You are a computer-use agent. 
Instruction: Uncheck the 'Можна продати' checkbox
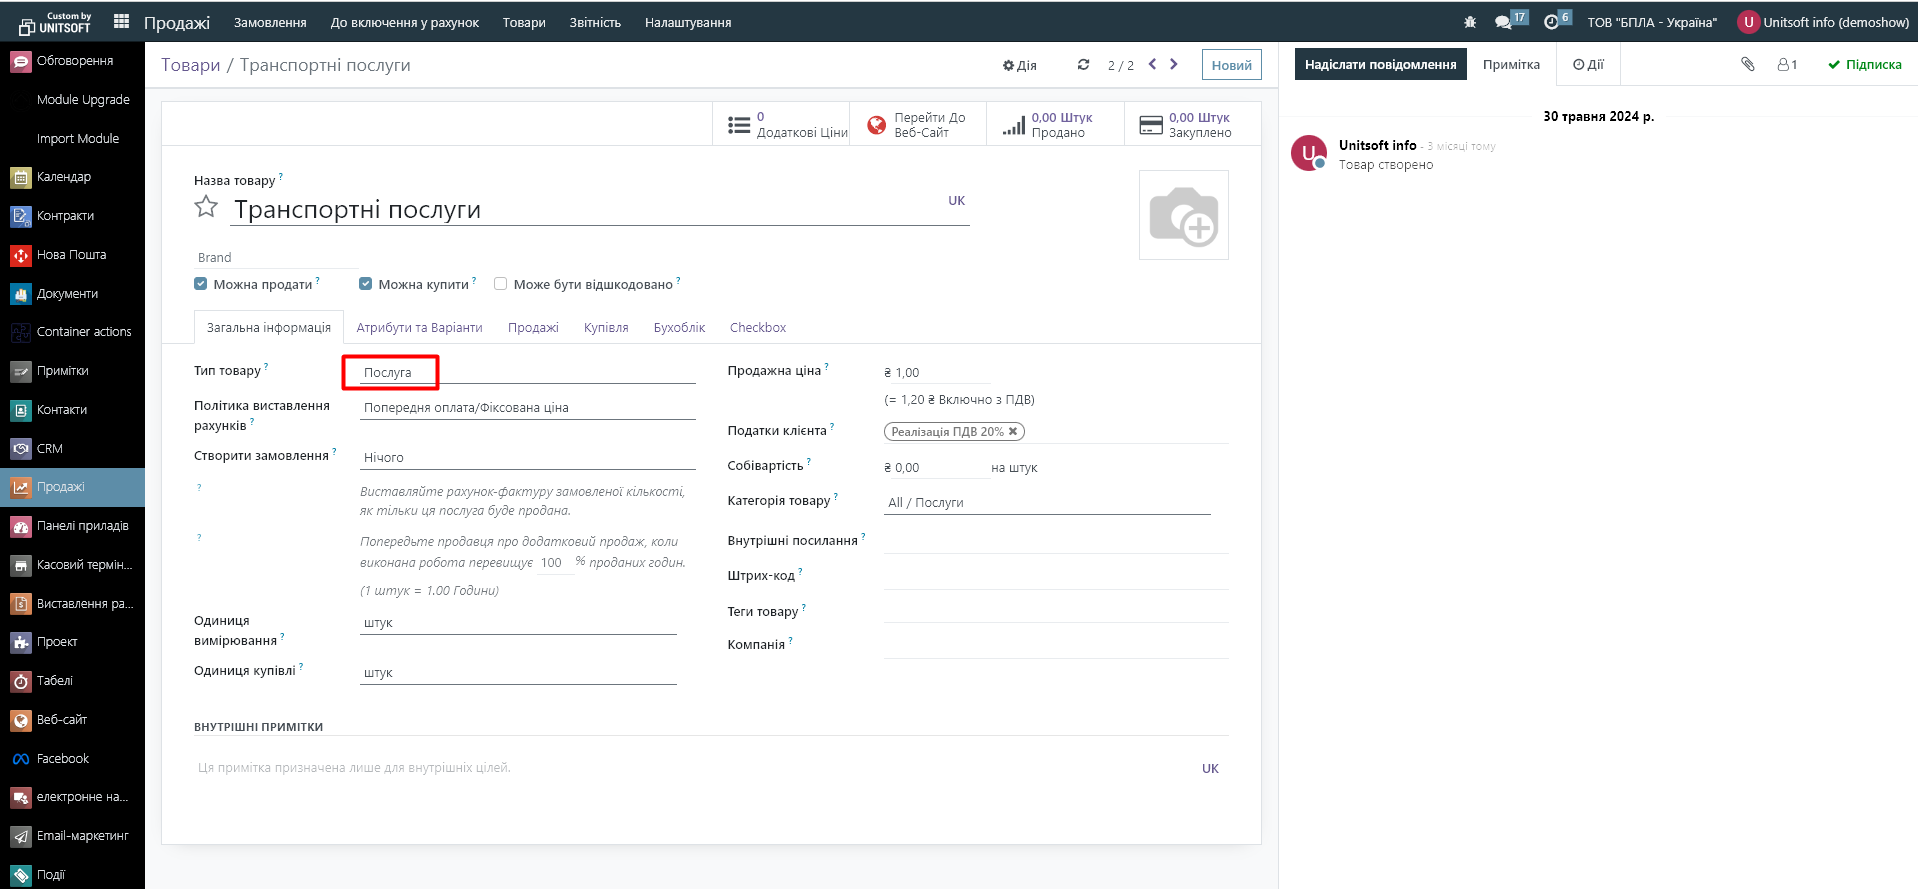coord(201,284)
